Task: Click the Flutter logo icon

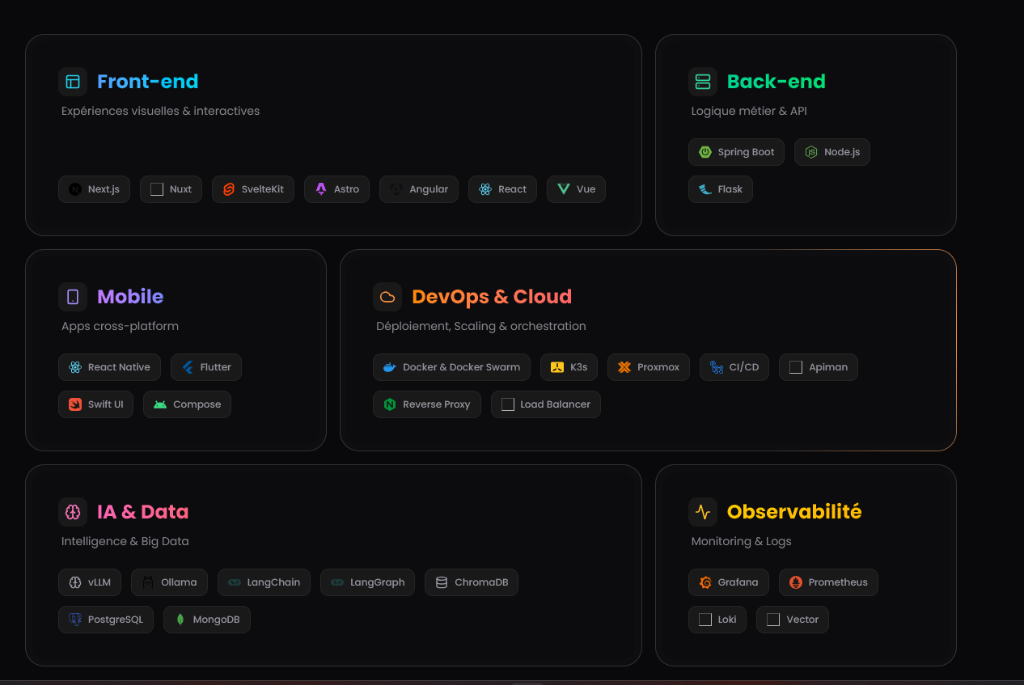Action: point(188,368)
